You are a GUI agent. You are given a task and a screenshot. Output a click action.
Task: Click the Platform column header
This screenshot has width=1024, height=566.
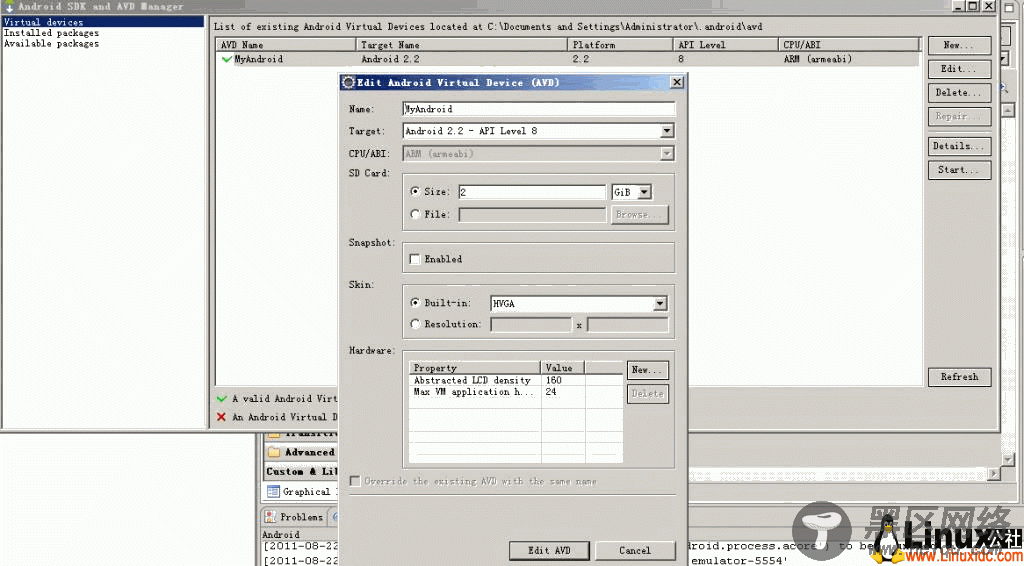click(x=620, y=45)
